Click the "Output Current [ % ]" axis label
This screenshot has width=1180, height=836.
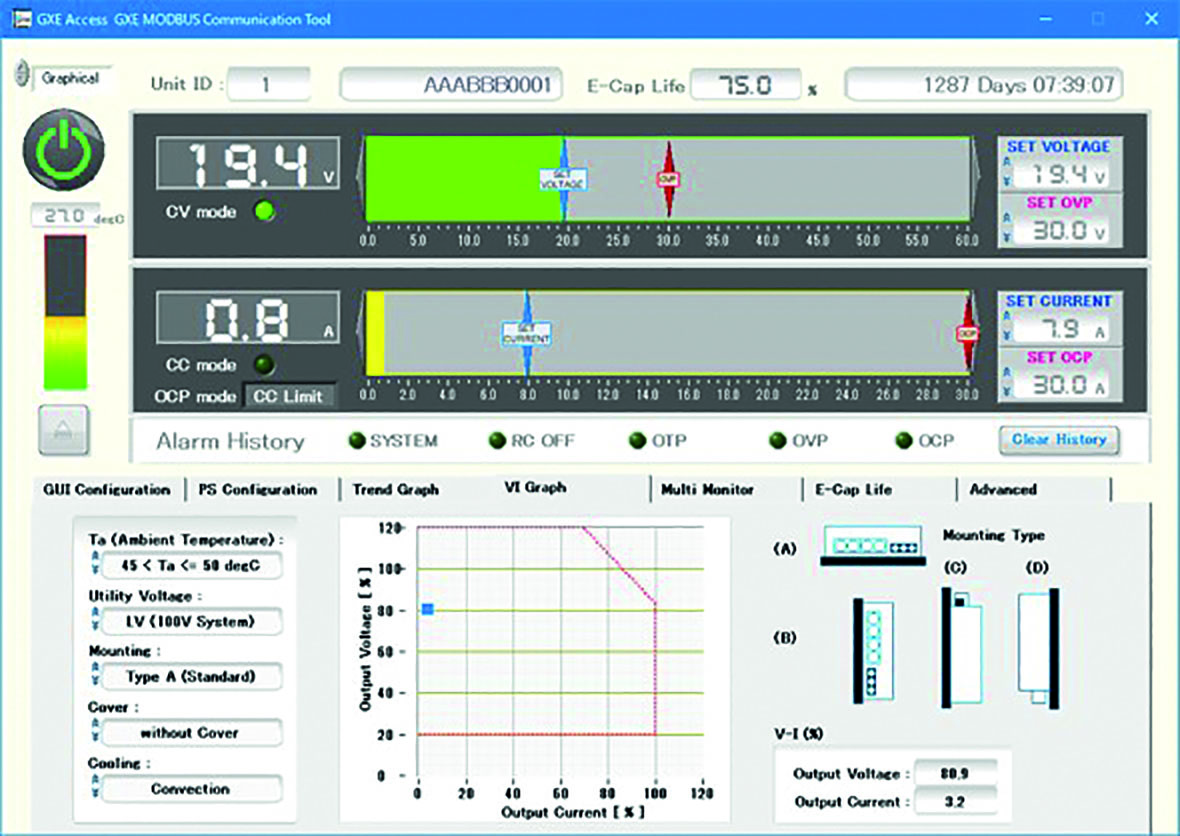(573, 813)
